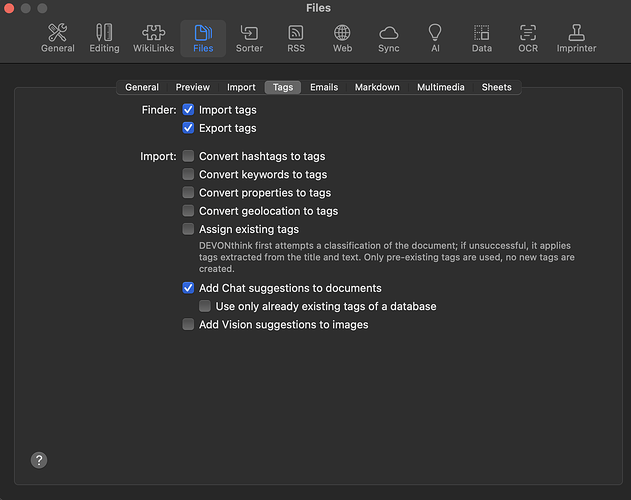Open the Sync cloud preferences
The image size is (631, 500).
389,38
